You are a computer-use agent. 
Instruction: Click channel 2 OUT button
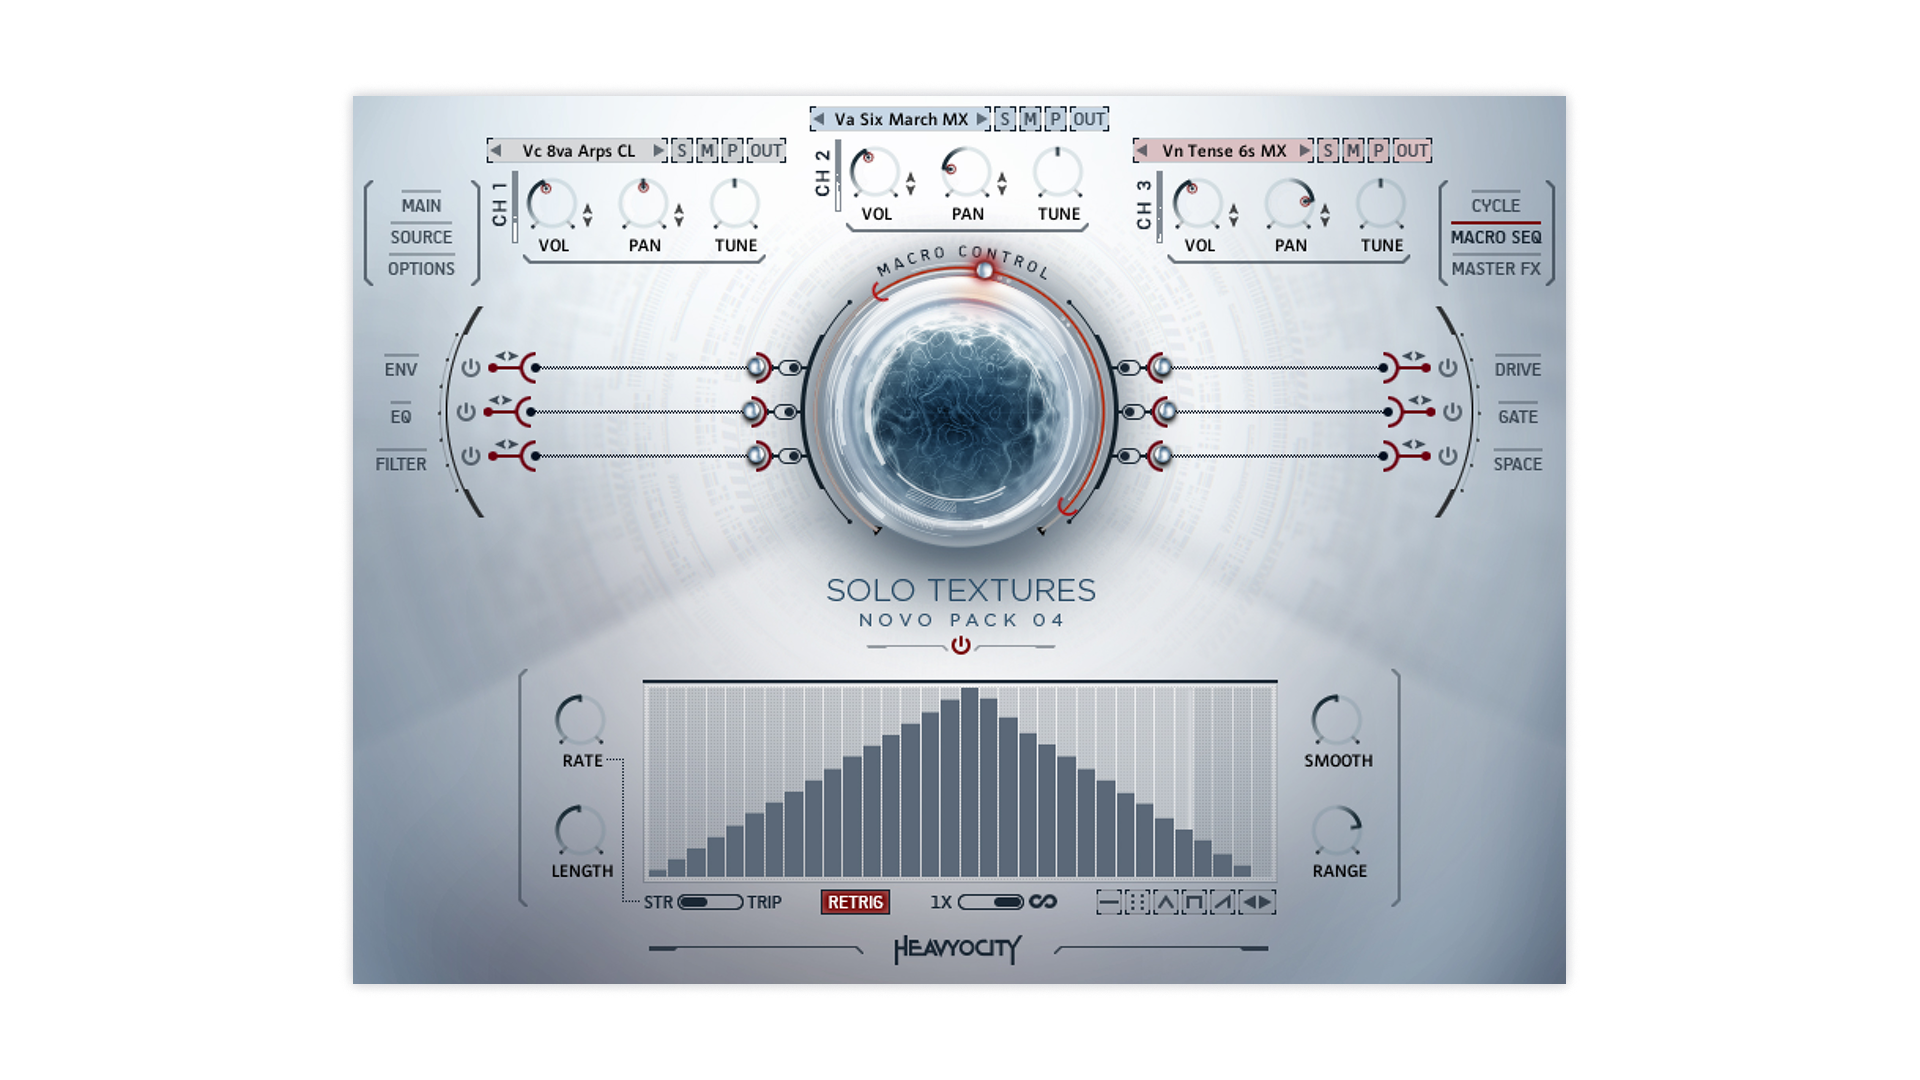tap(1089, 119)
